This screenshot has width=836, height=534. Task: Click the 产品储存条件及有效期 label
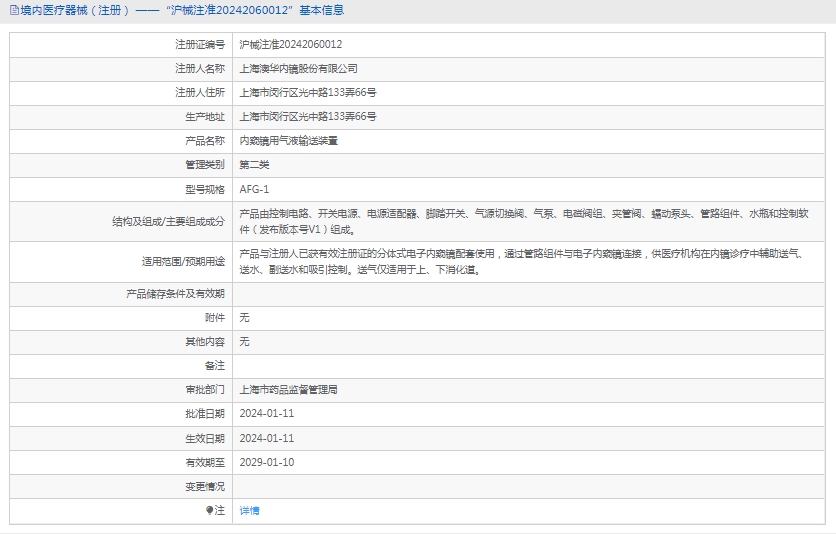click(x=175, y=294)
